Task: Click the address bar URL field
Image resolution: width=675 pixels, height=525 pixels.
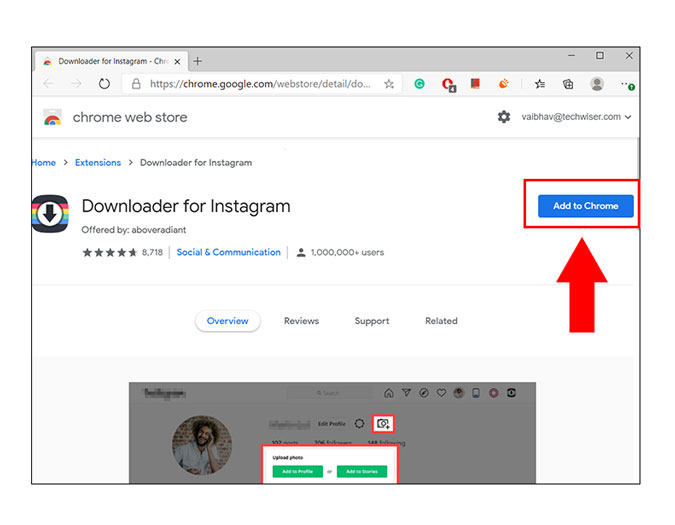Action: tap(260, 83)
